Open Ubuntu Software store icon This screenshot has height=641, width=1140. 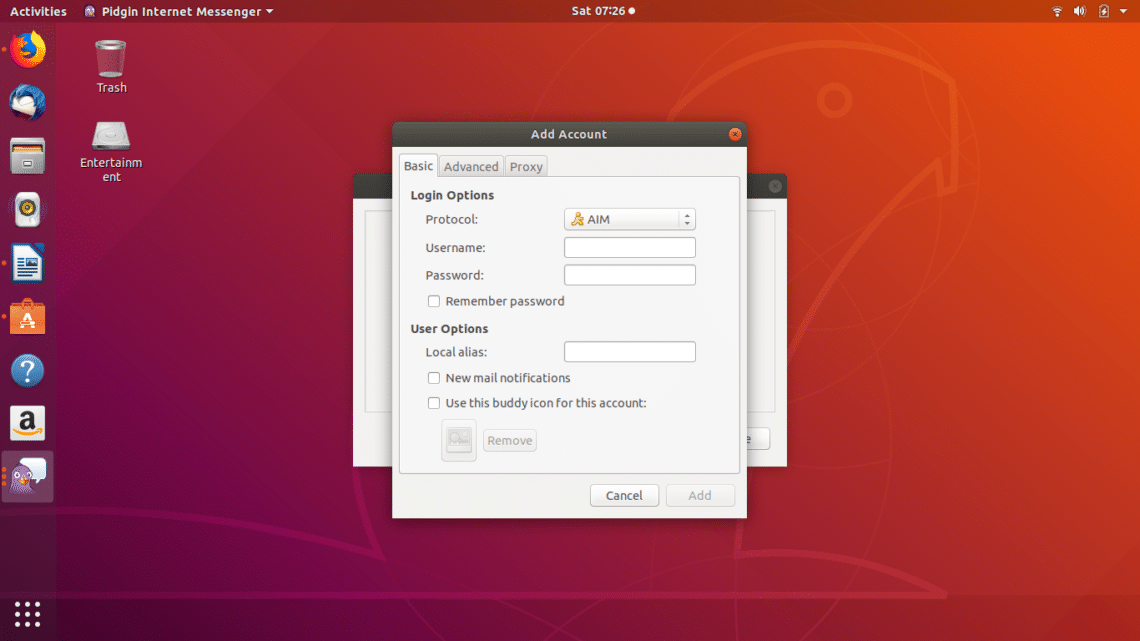click(x=28, y=318)
